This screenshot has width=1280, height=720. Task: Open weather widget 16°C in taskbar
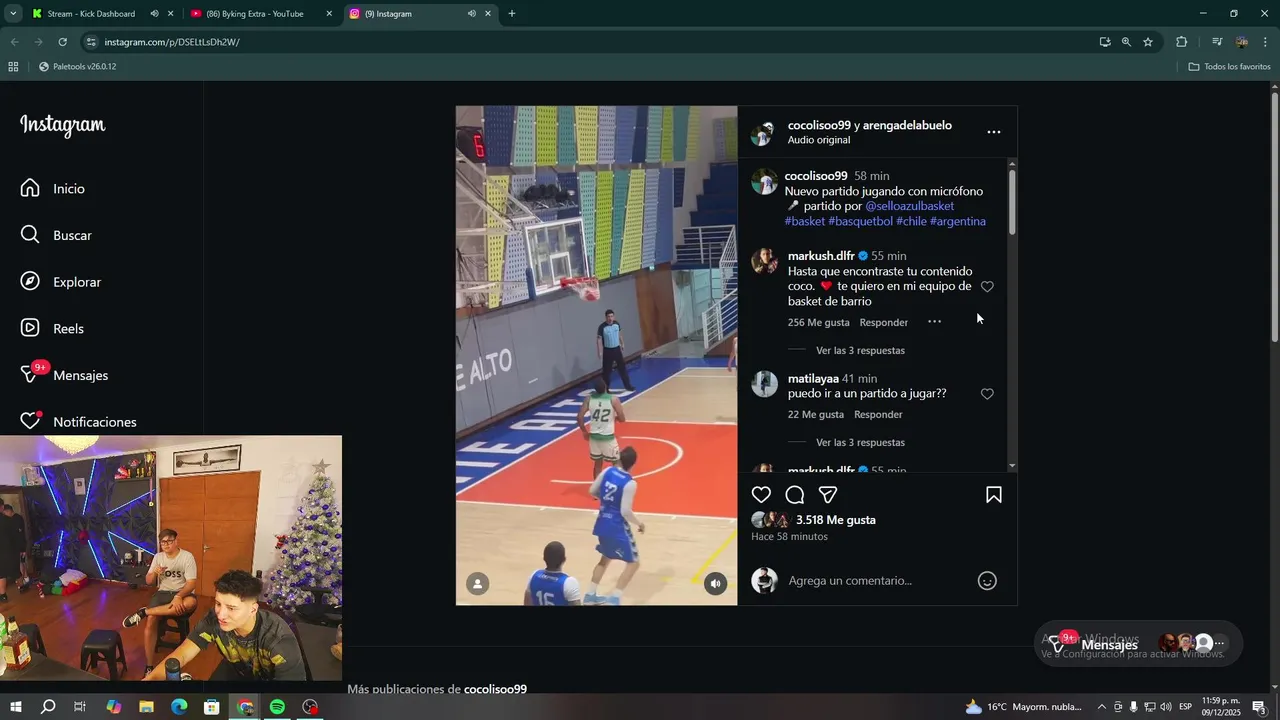coord(1023,707)
